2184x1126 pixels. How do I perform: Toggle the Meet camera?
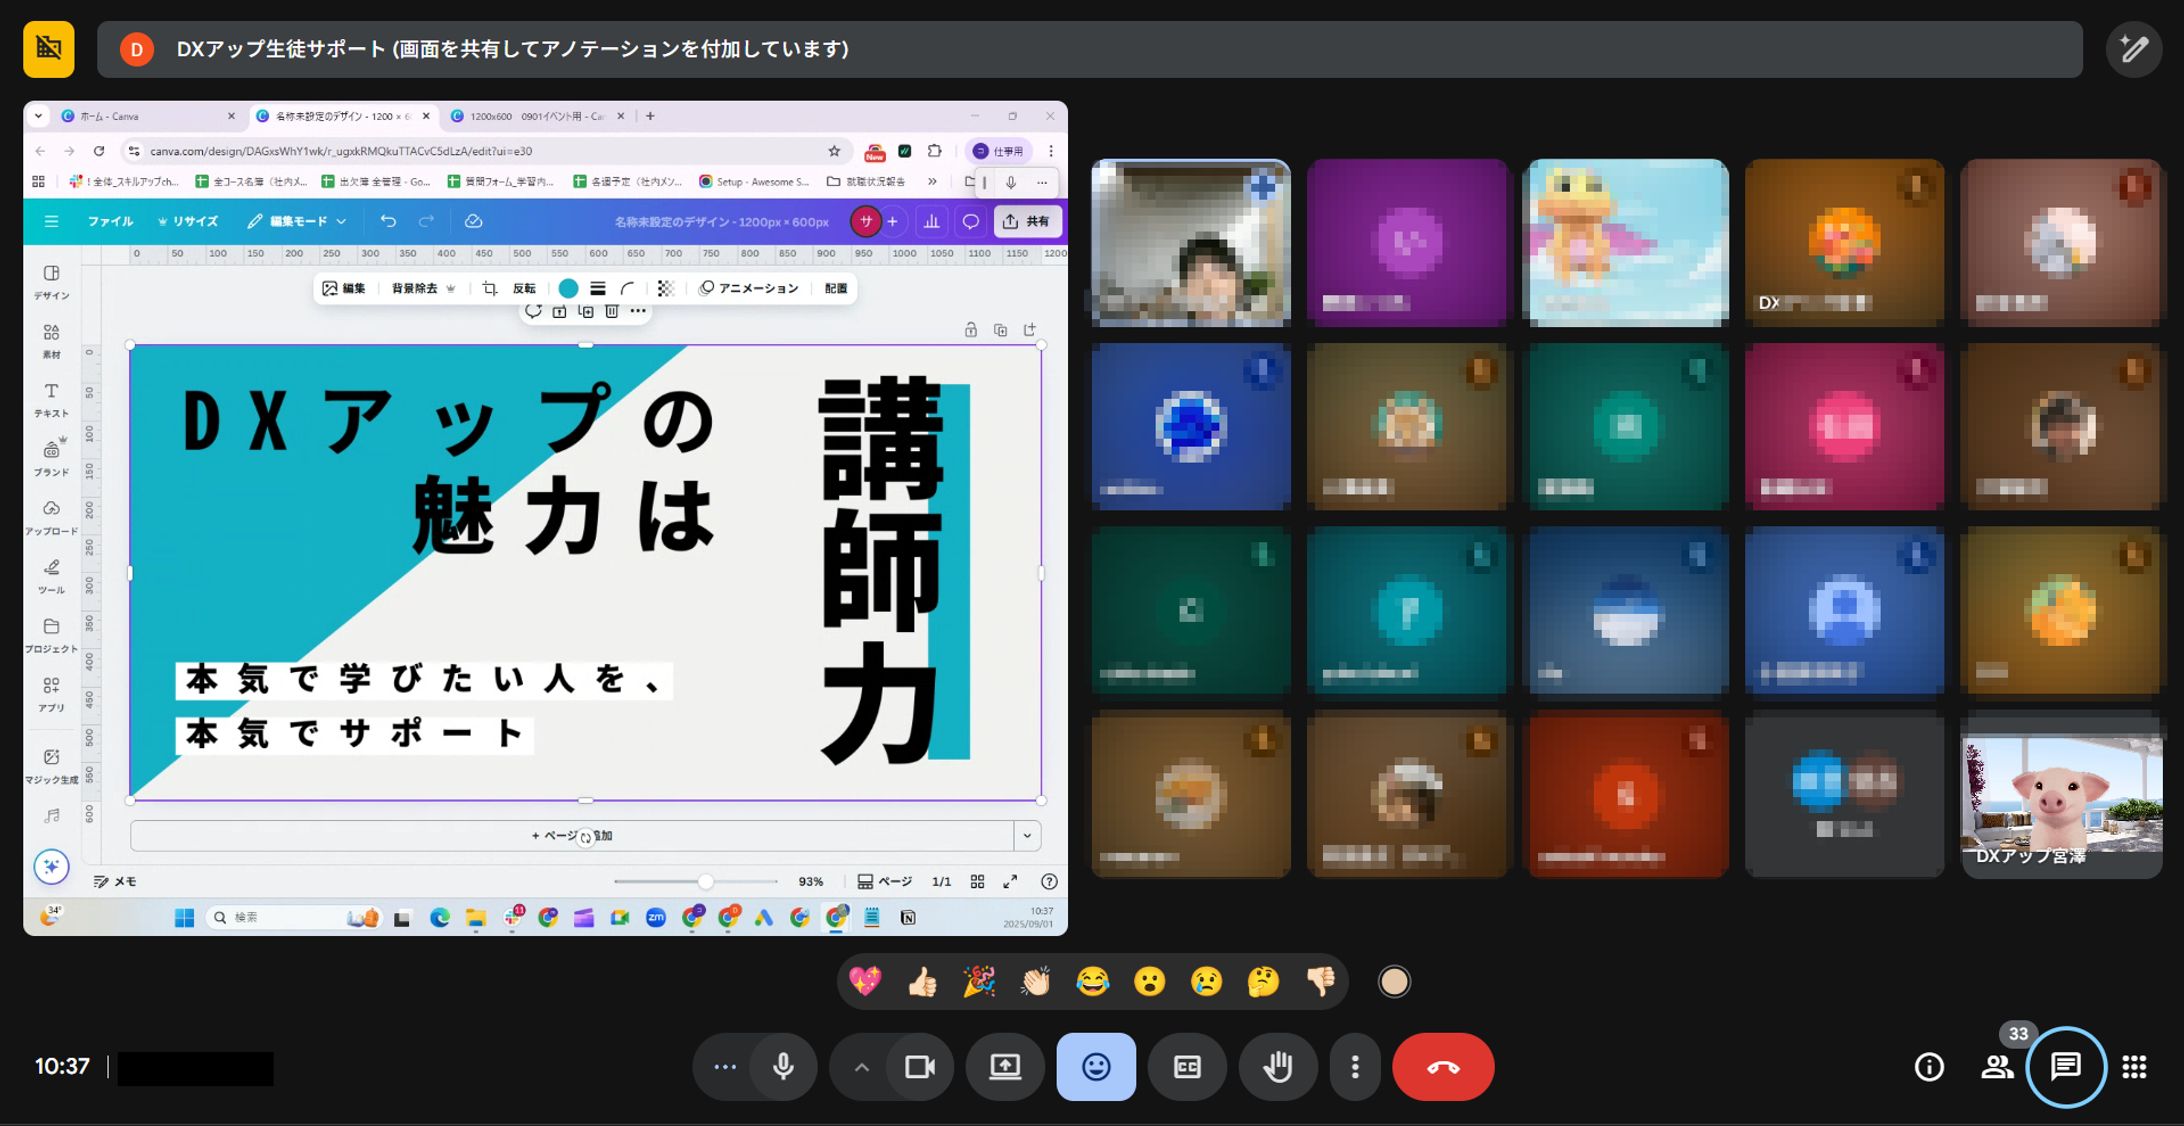pyautogui.click(x=920, y=1067)
